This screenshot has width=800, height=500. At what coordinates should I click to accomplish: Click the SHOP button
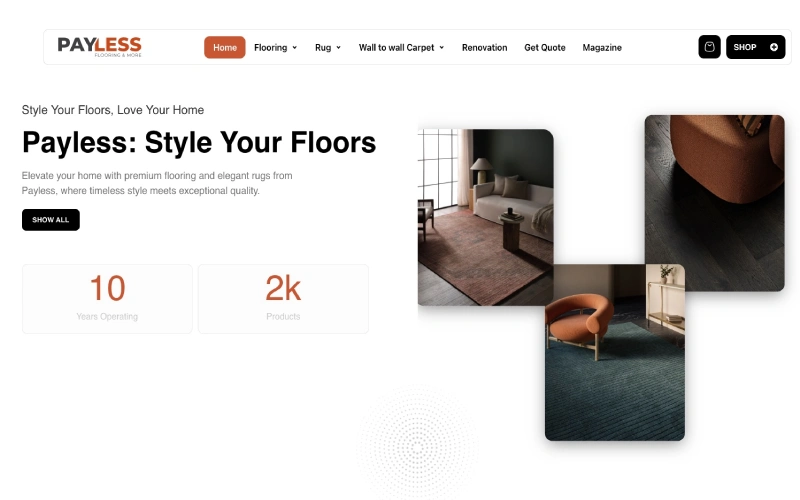755,47
